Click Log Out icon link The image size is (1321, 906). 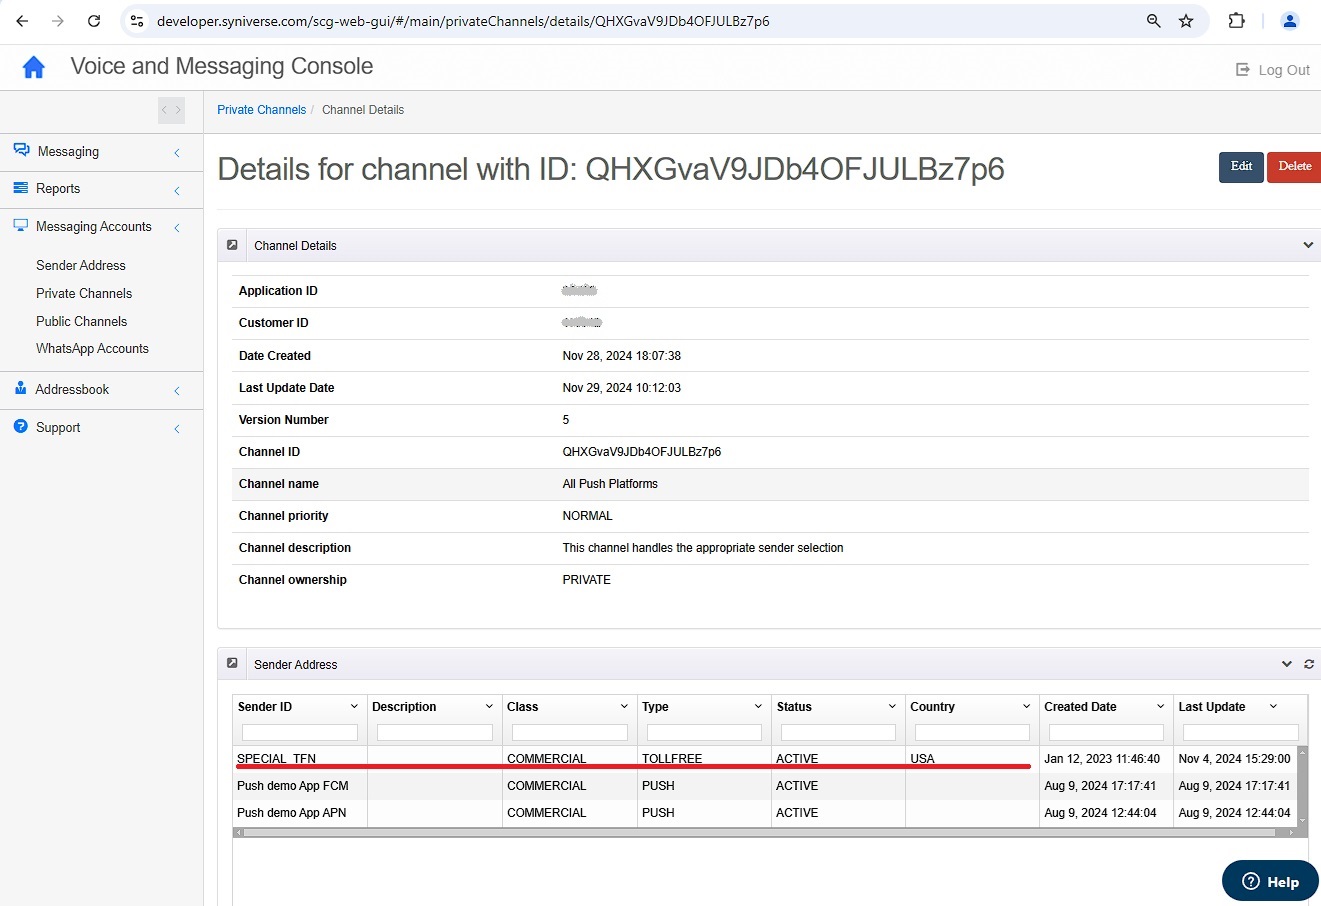coord(1243,70)
